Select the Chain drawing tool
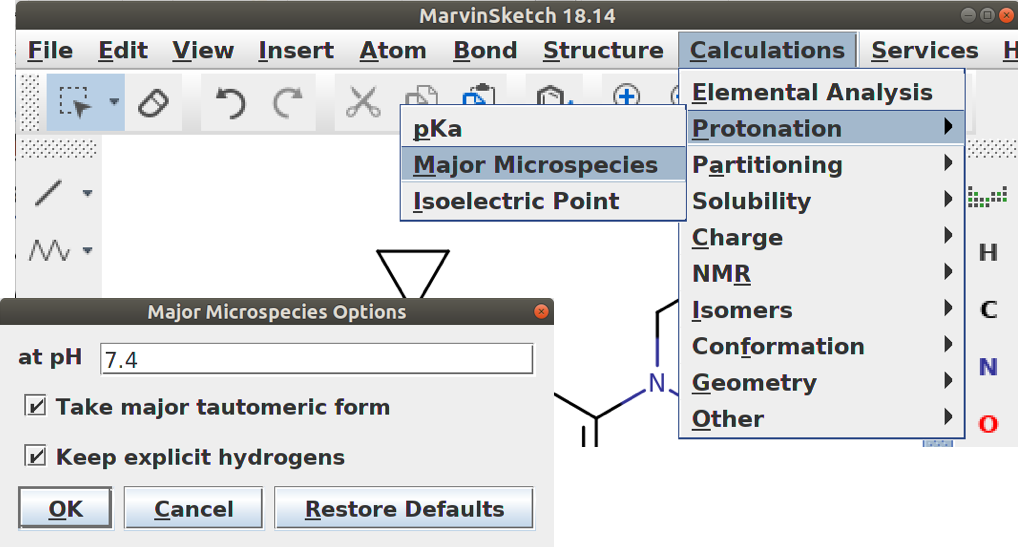Image resolution: width=1018 pixels, height=547 pixels. tap(49, 250)
